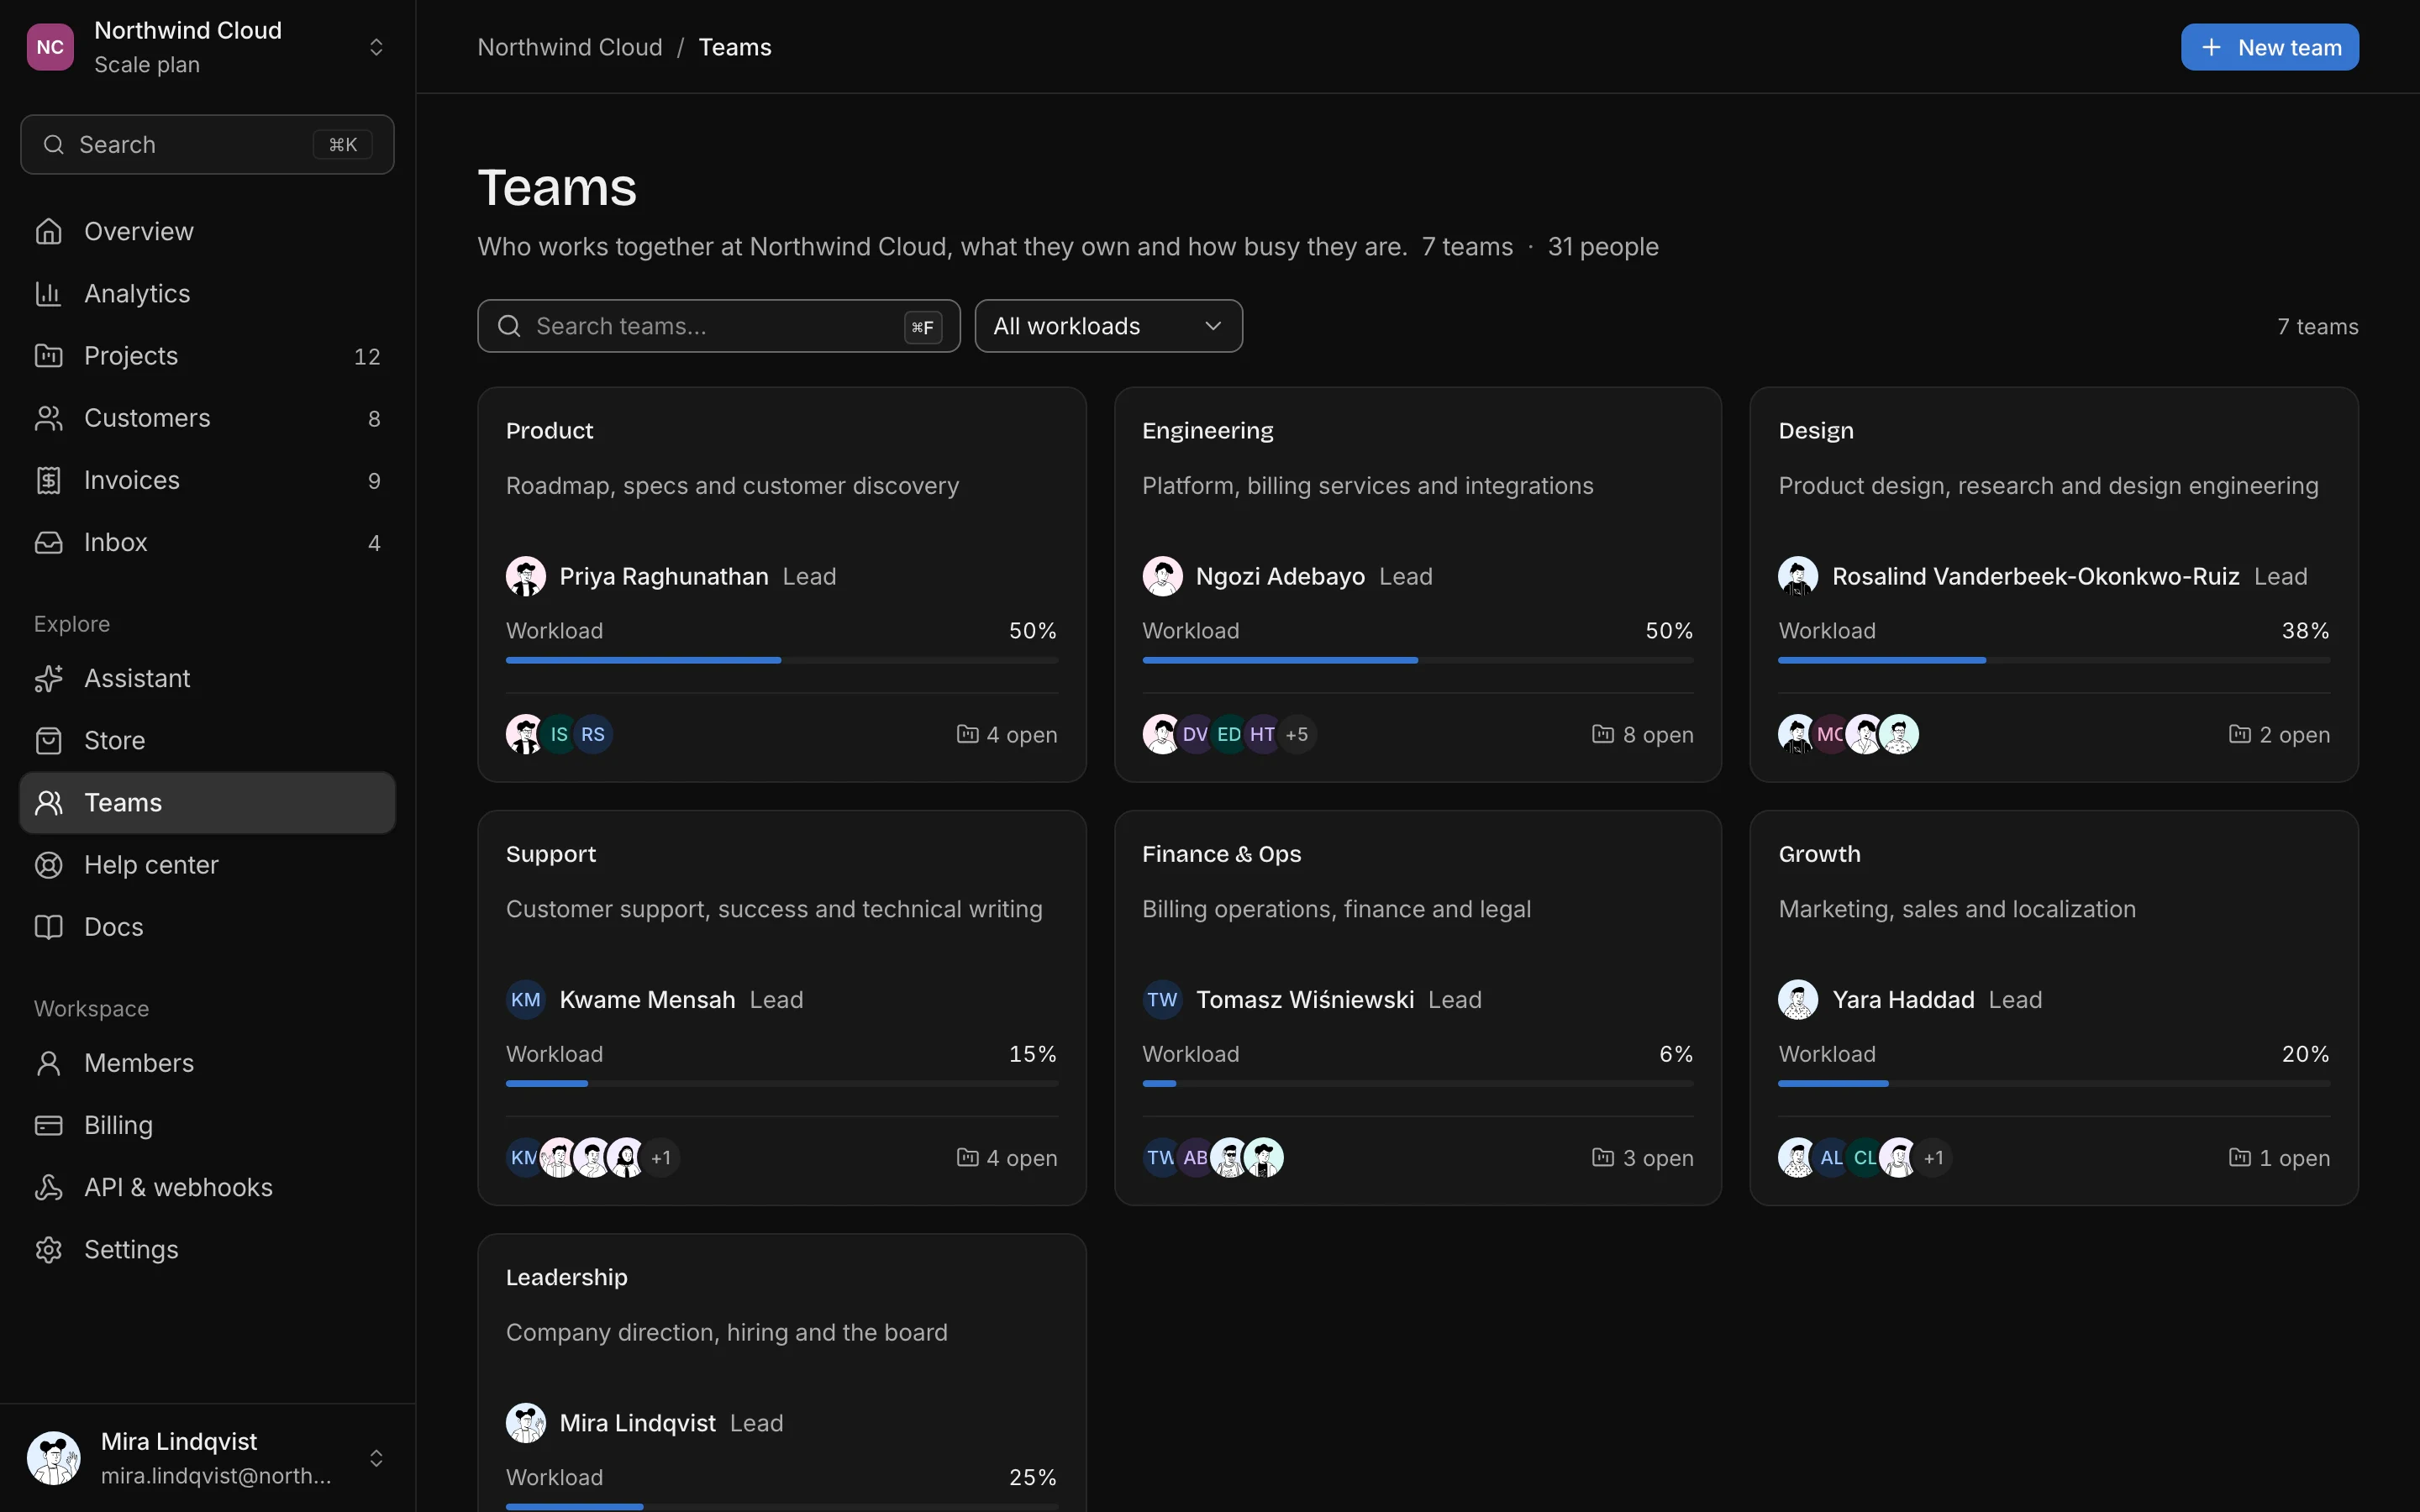Viewport: 2420px width, 1512px height.
Task: Open the Mira Lindqvist account menu chevron
Action: click(376, 1458)
